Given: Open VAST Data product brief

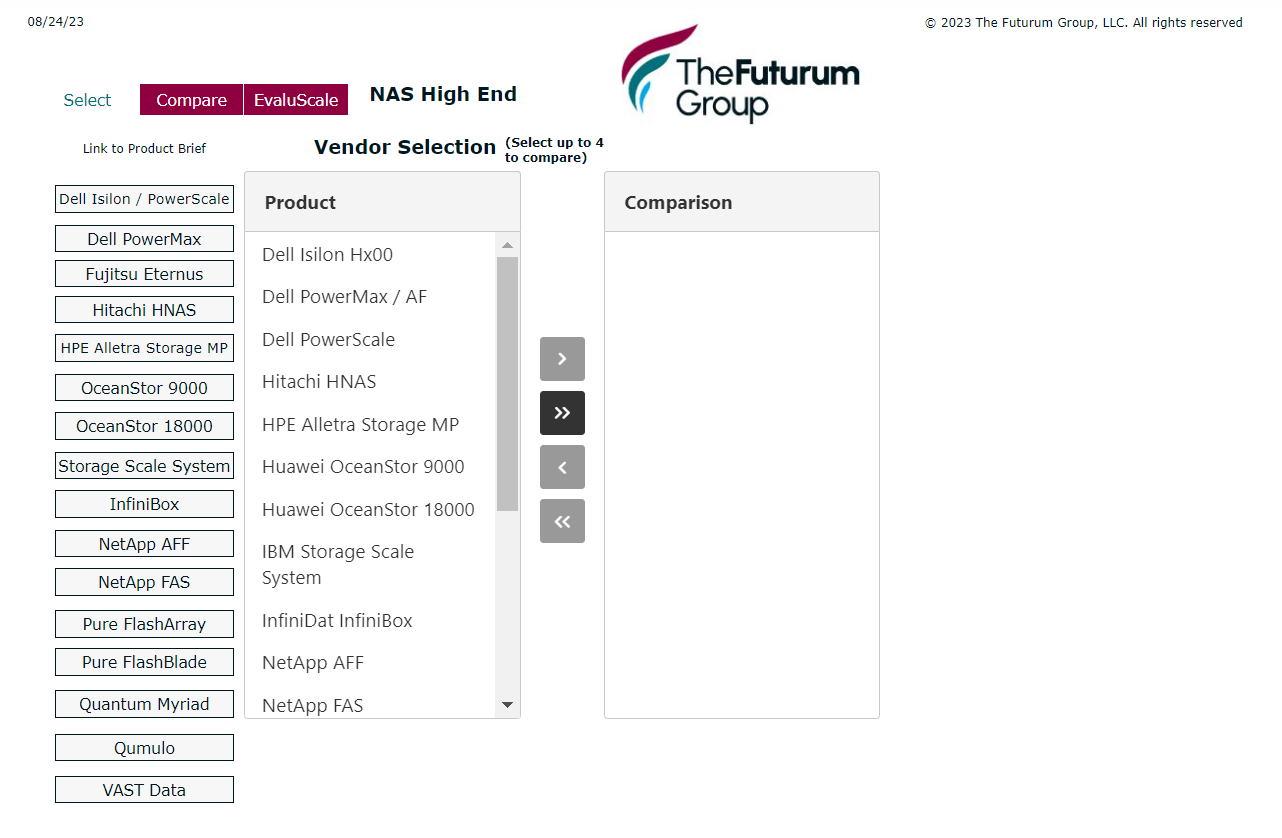Looking at the screenshot, I should (x=144, y=790).
